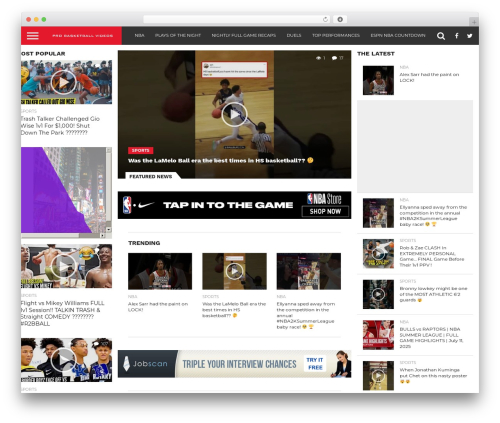The height and width of the screenshot is (423, 500).
Task: Play the featured LaMelo Ball video
Action: point(234,115)
